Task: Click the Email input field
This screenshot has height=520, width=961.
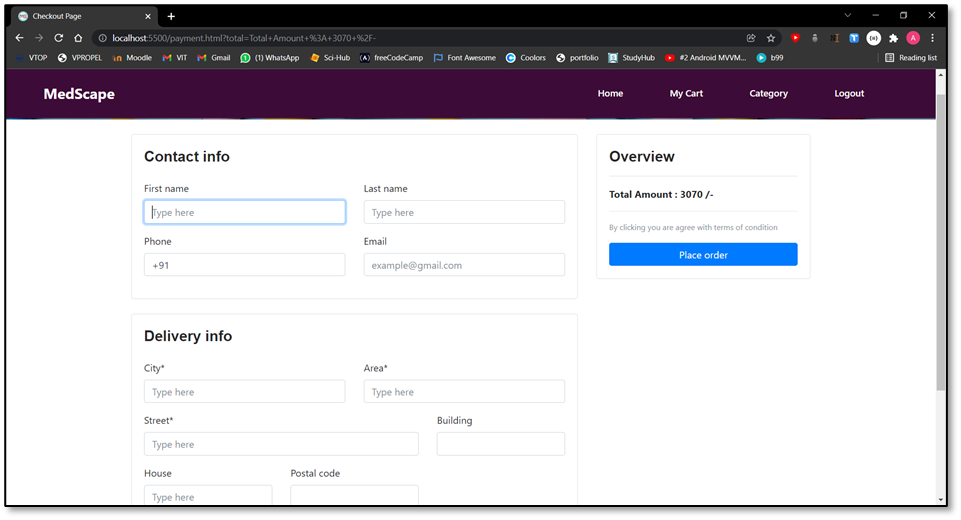Action: tap(464, 265)
